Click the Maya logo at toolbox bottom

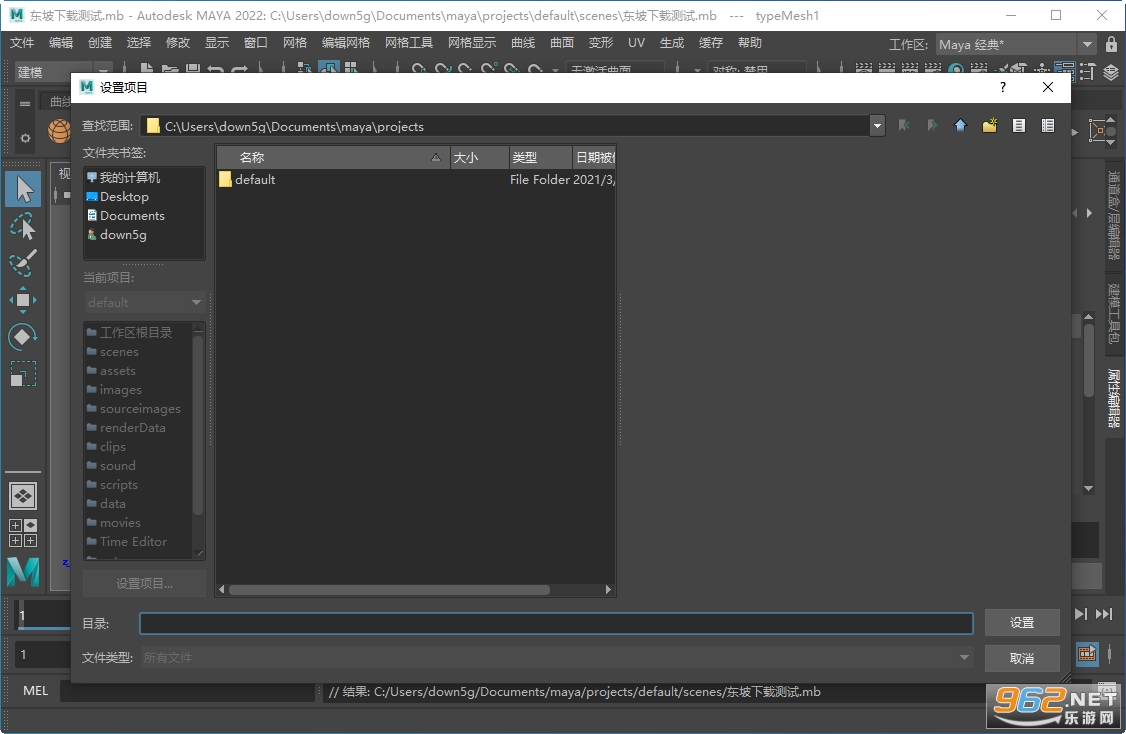[23, 572]
